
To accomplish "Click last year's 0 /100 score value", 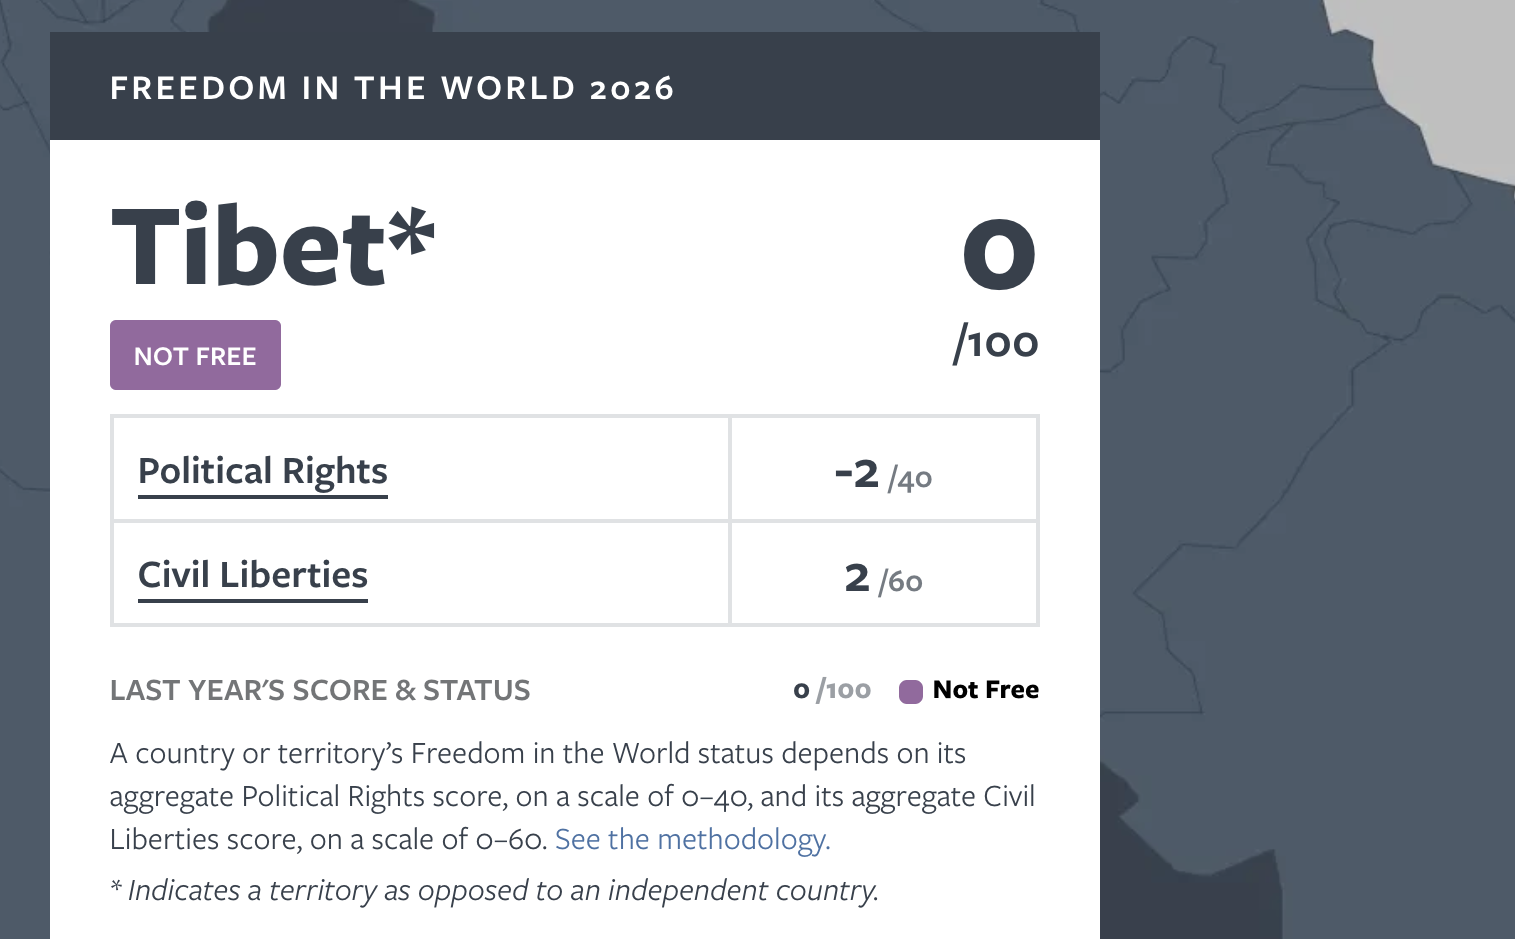I will pos(832,690).
